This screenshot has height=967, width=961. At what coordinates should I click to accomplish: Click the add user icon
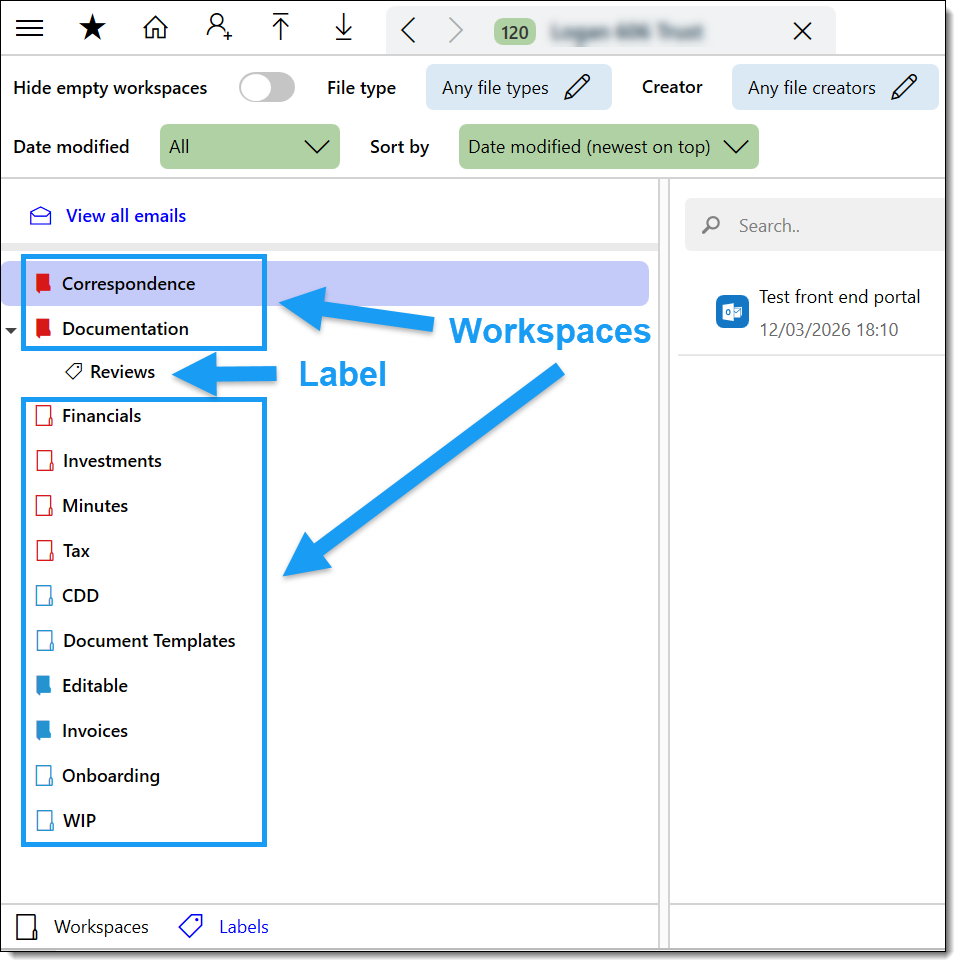pos(218,28)
